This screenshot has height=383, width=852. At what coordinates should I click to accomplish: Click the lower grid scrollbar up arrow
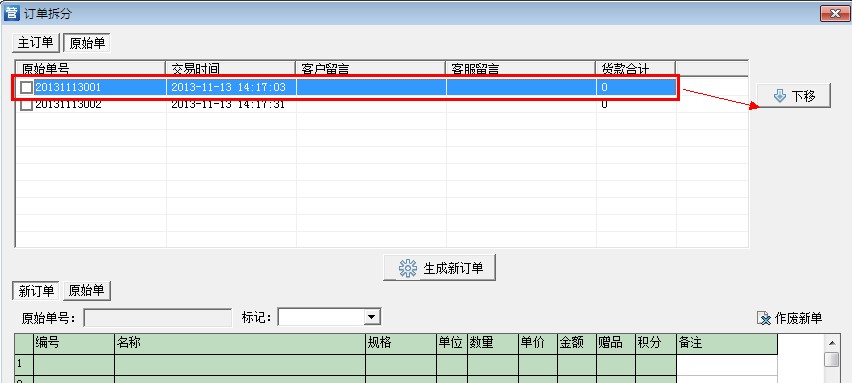[831, 343]
